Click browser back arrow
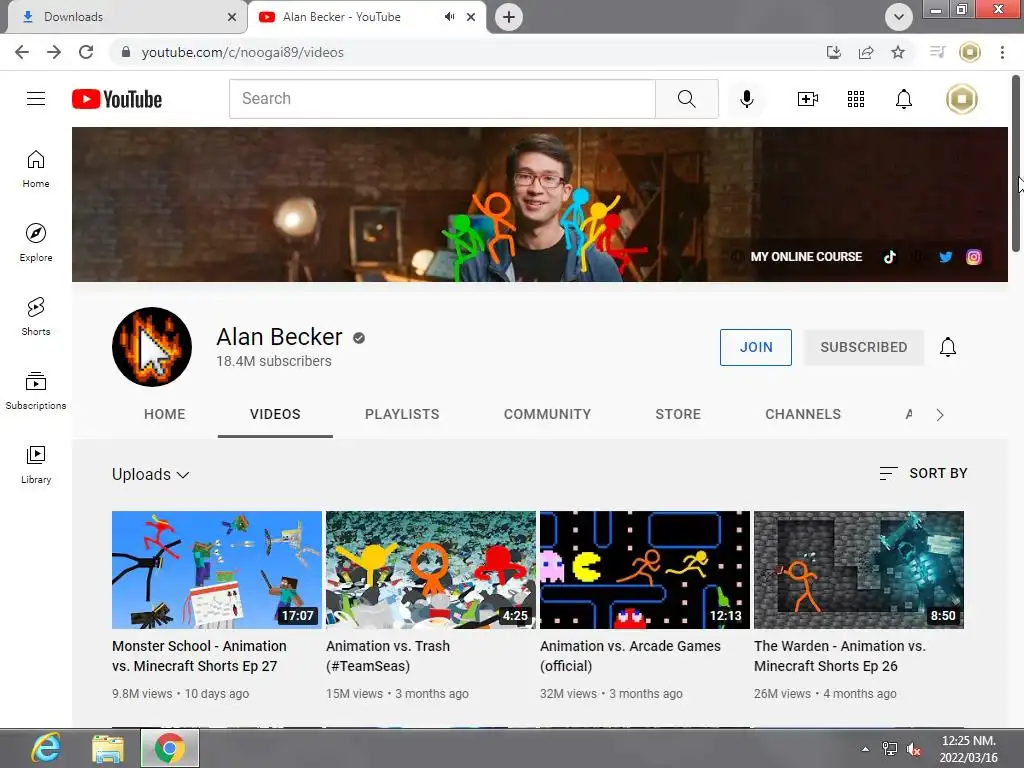1024x768 pixels. click(22, 52)
